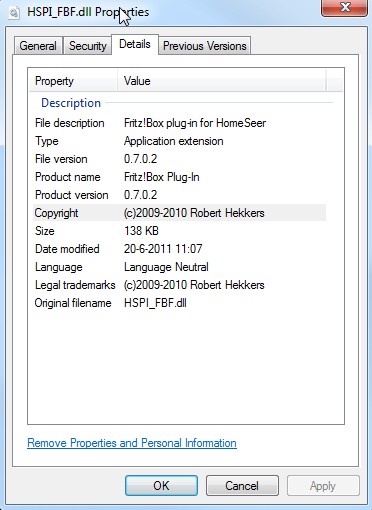
Task: Close the Properties dialog with X
Action: (x=345, y=7)
